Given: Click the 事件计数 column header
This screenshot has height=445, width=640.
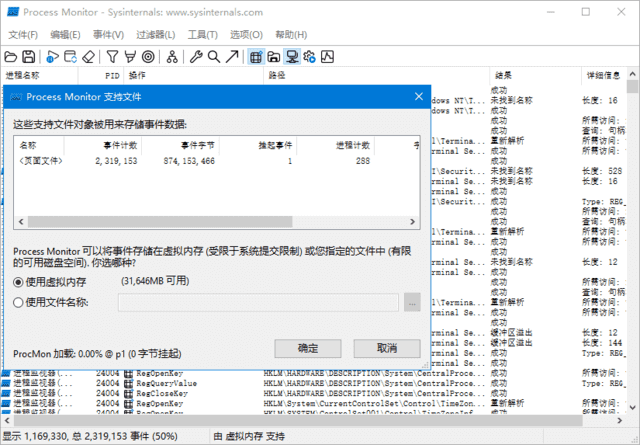Looking at the screenshot, I should 102,145.
